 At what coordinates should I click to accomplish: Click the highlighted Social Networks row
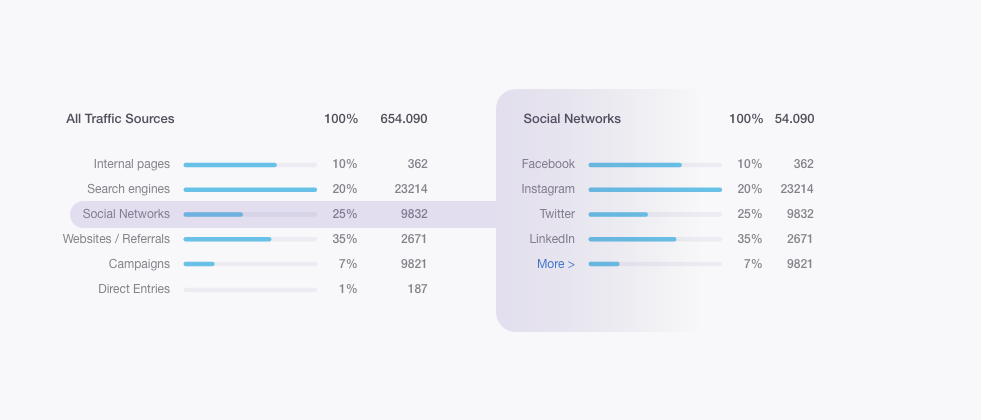(x=126, y=214)
